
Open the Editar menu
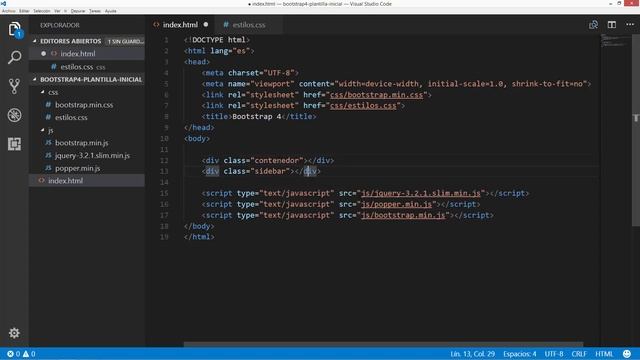(x=24, y=11)
